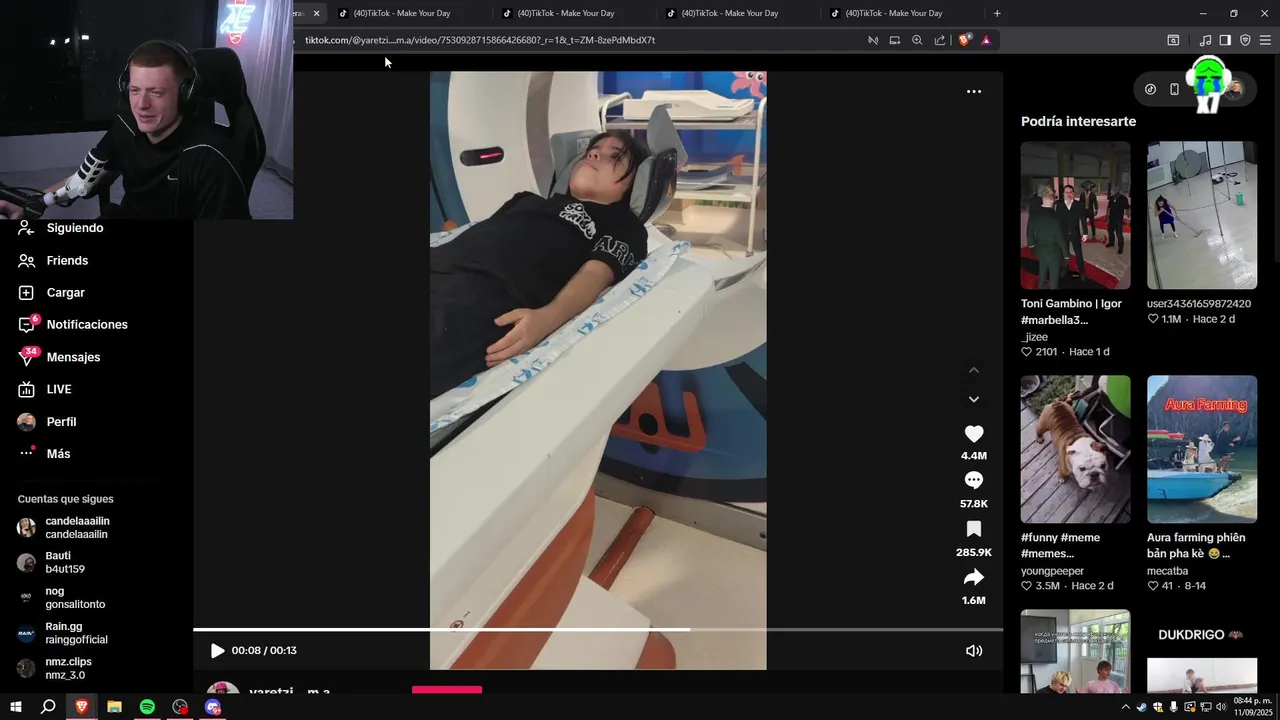Viewport: 1280px width, 720px height.
Task: Open the bulldog #funny #meme thumbnail
Action: click(1075, 449)
